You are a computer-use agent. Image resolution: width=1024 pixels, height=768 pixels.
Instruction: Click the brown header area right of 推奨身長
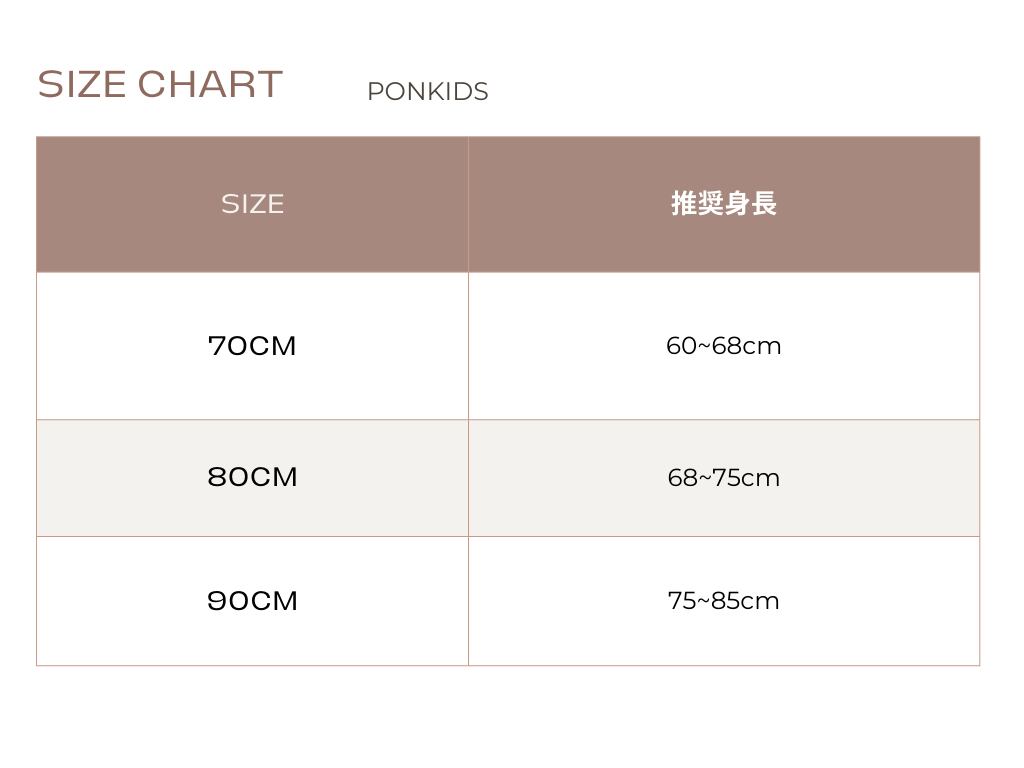(x=890, y=204)
